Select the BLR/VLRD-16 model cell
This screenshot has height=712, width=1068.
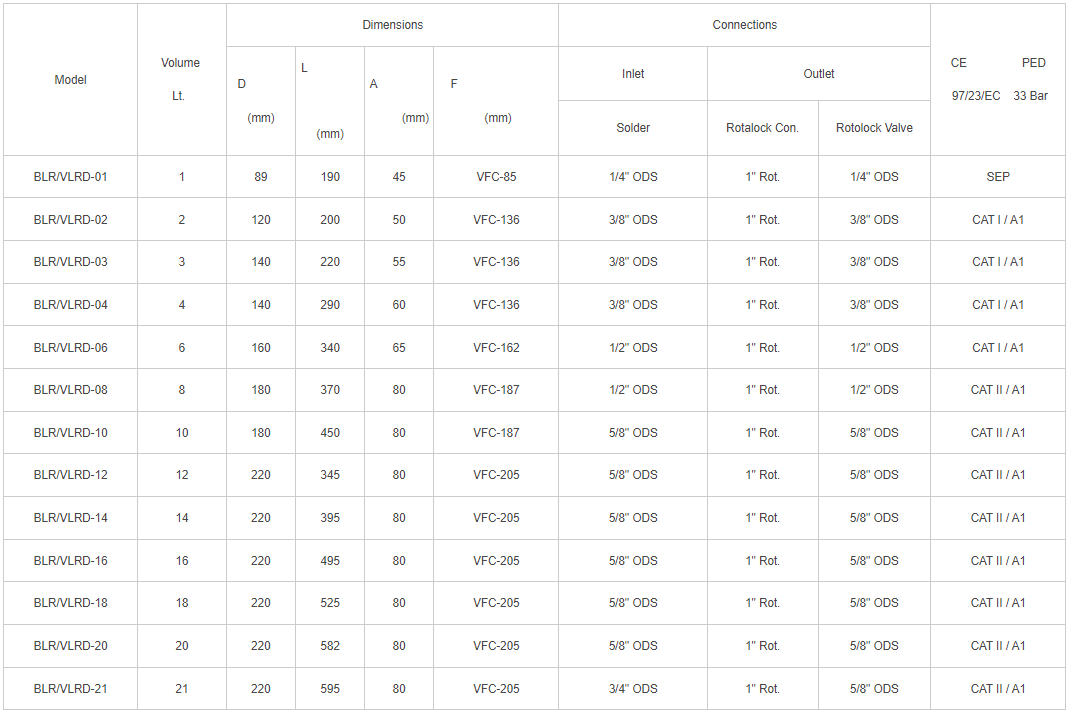click(x=70, y=561)
